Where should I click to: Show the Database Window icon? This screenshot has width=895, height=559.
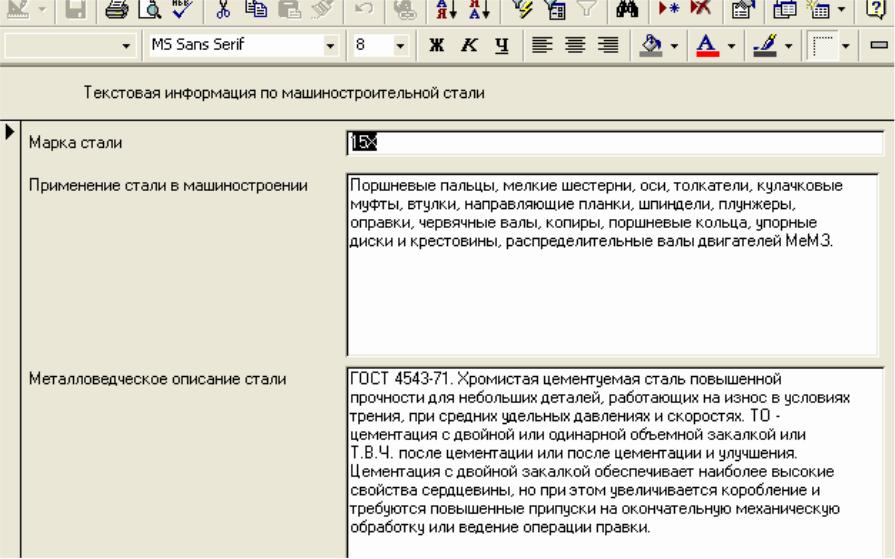pos(784,9)
